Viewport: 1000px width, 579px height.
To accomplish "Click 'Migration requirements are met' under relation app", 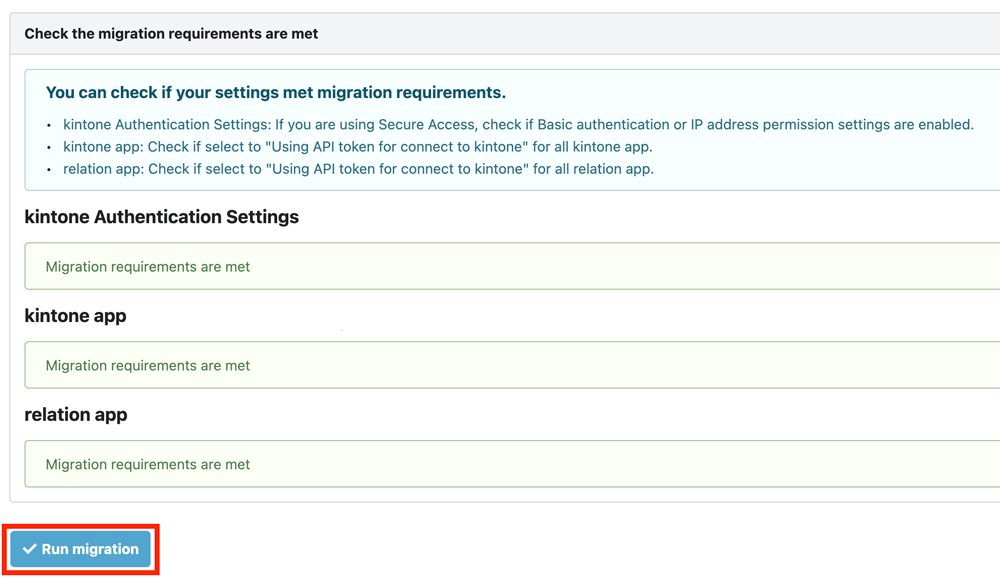I will 147,464.
